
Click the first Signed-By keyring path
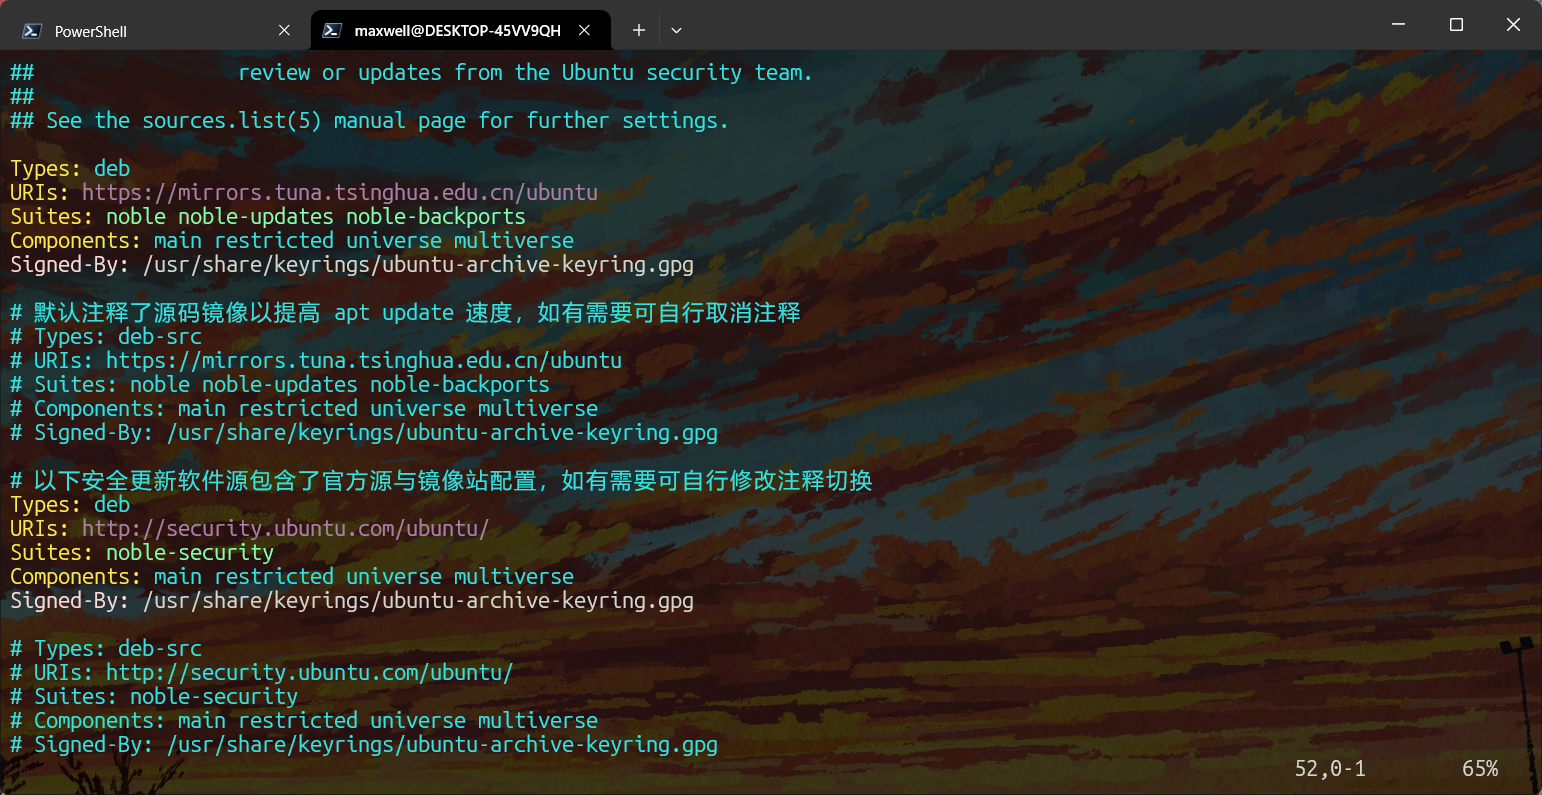click(418, 264)
